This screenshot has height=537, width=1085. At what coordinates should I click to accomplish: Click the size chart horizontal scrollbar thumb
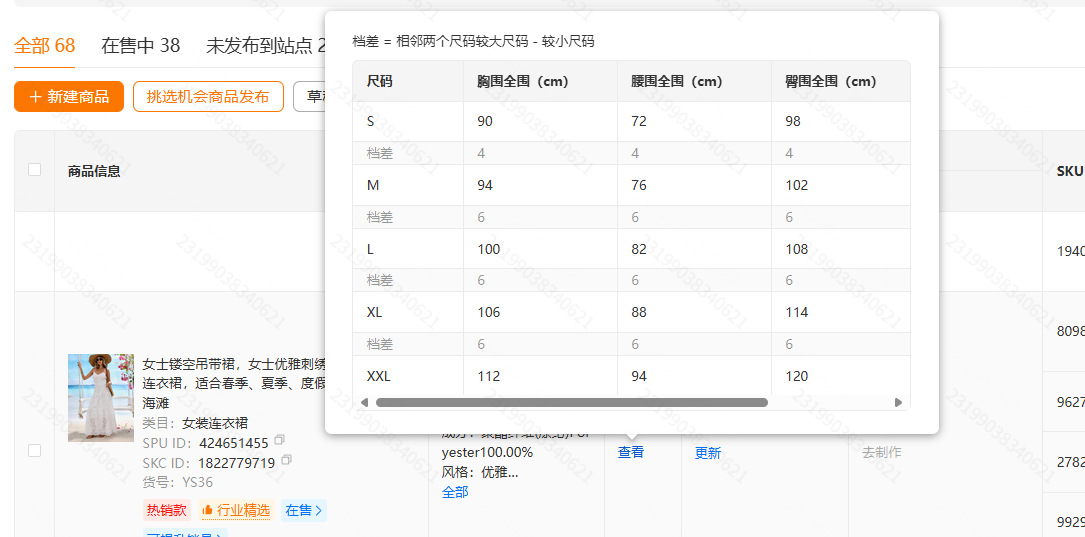pyautogui.click(x=572, y=402)
